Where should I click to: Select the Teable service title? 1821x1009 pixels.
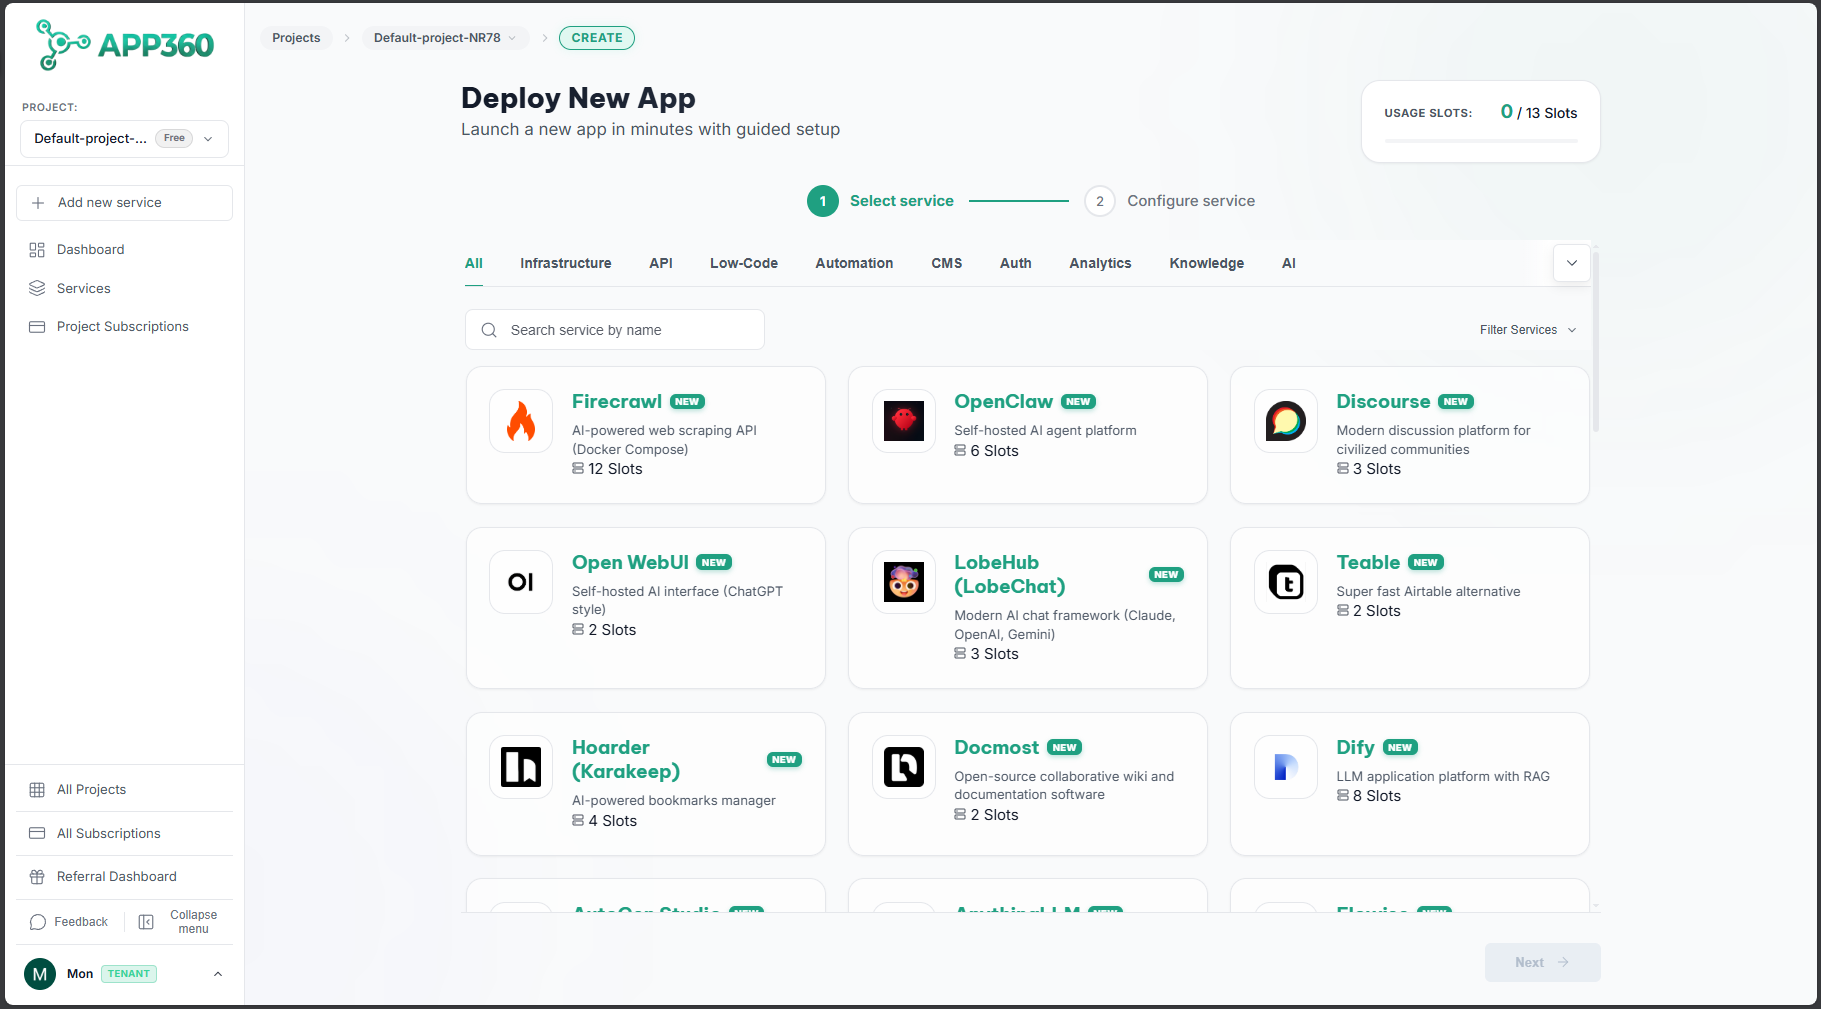tap(1368, 562)
